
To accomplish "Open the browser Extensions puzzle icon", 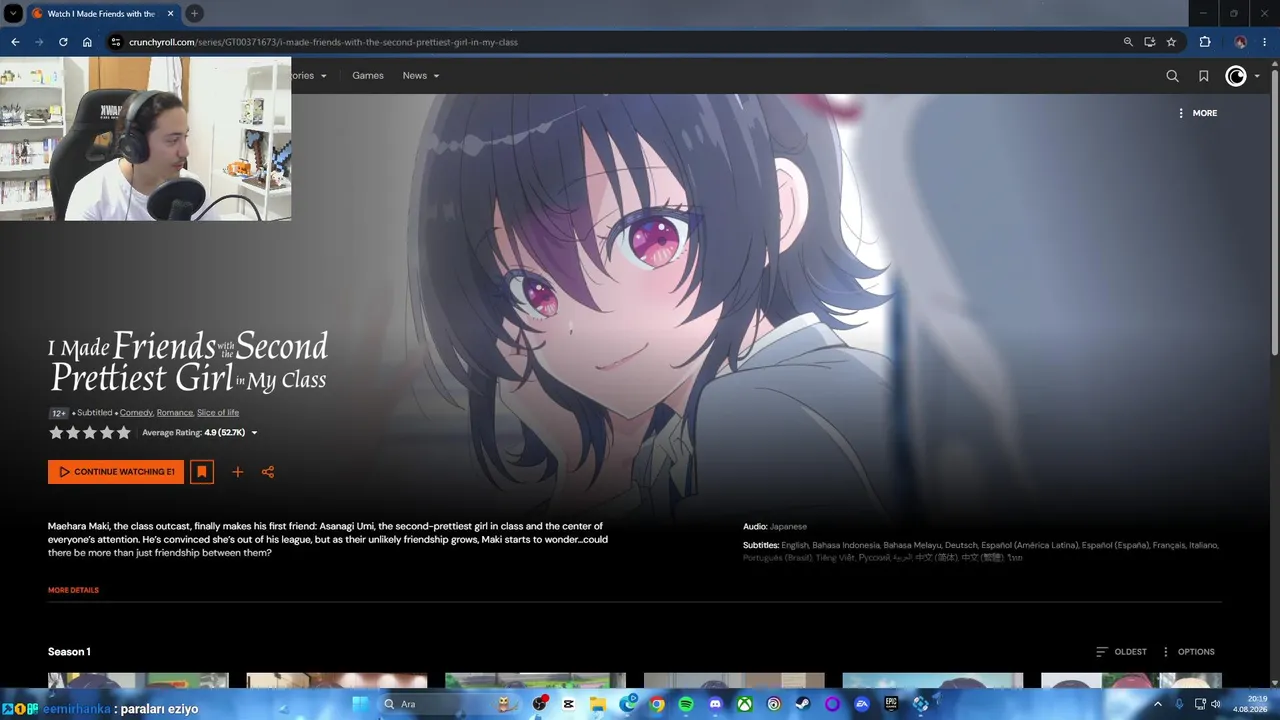I will point(1205,42).
